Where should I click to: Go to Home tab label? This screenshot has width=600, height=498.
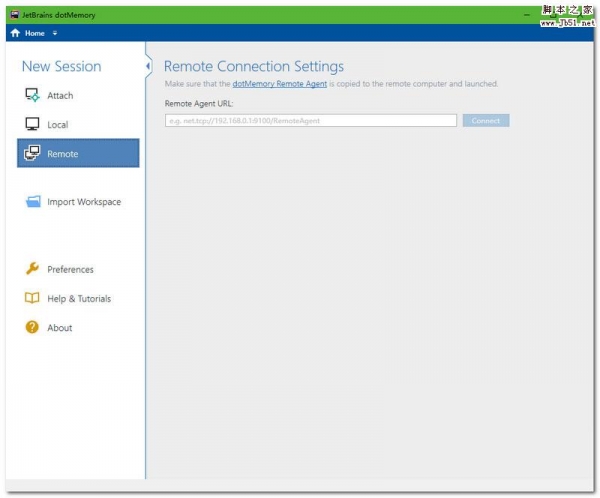pos(35,33)
